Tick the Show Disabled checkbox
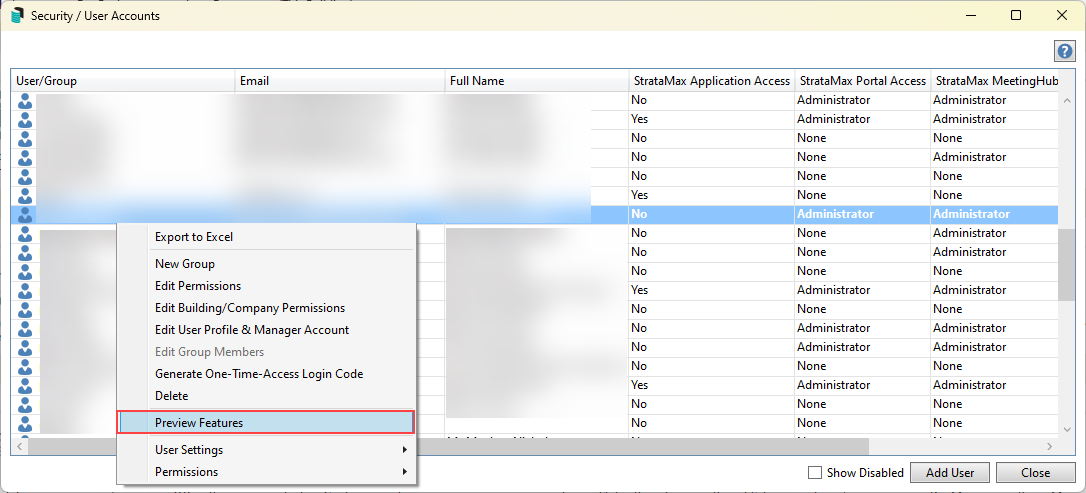This screenshot has width=1086, height=493. click(815, 473)
